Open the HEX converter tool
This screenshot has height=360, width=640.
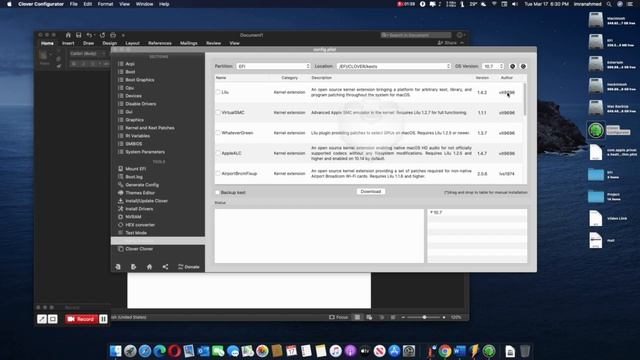(x=140, y=225)
